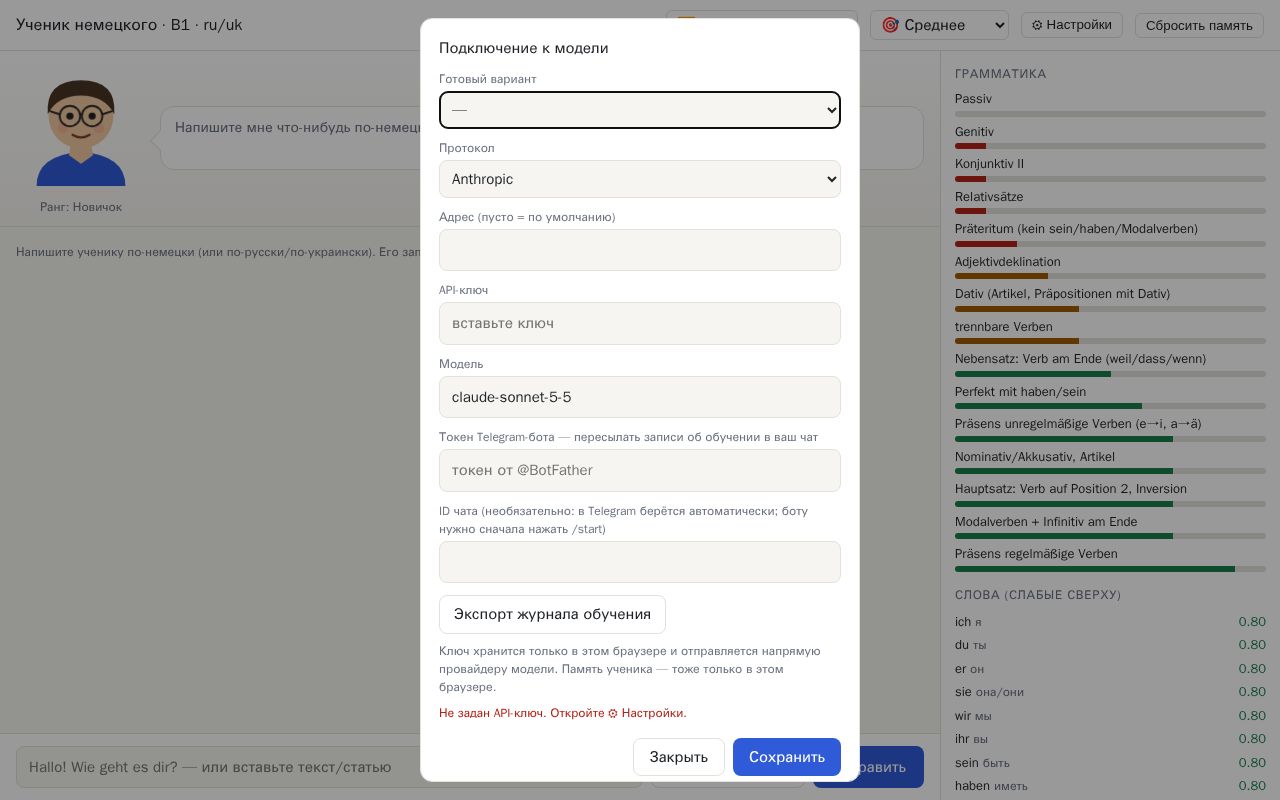Click the Telegram bot token field

click(x=640, y=470)
